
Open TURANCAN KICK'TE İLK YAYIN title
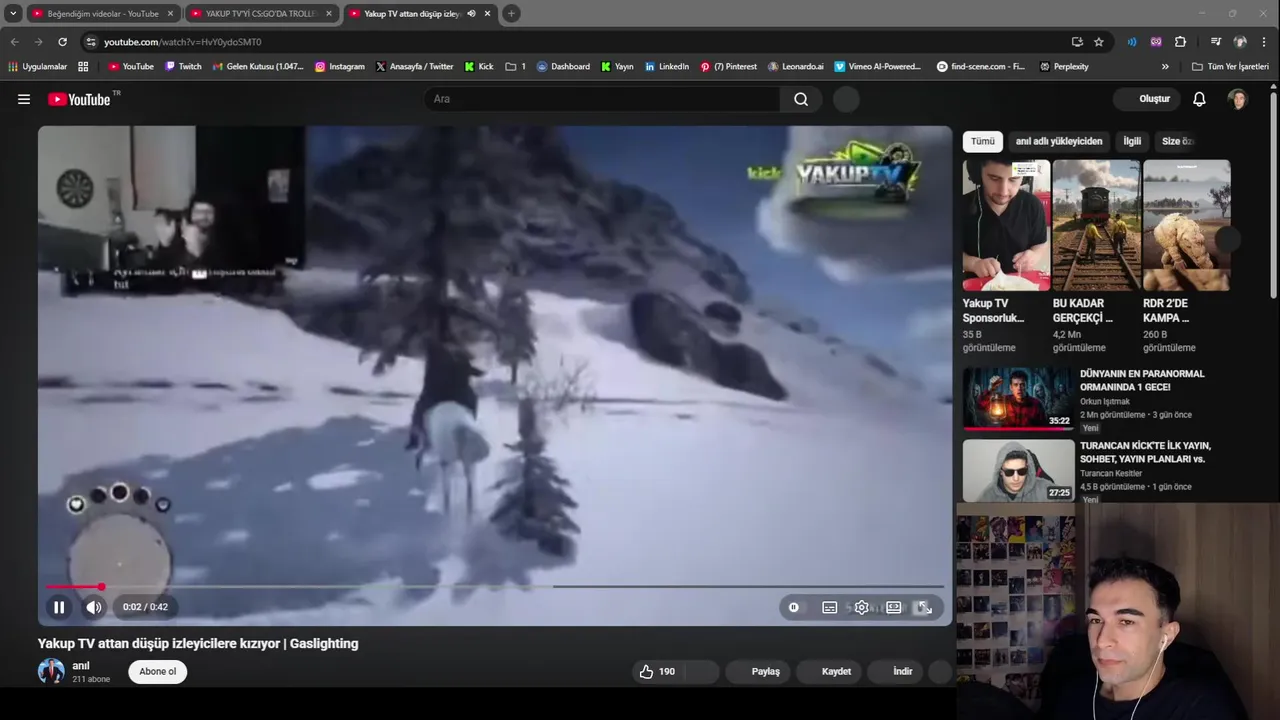pos(1145,452)
